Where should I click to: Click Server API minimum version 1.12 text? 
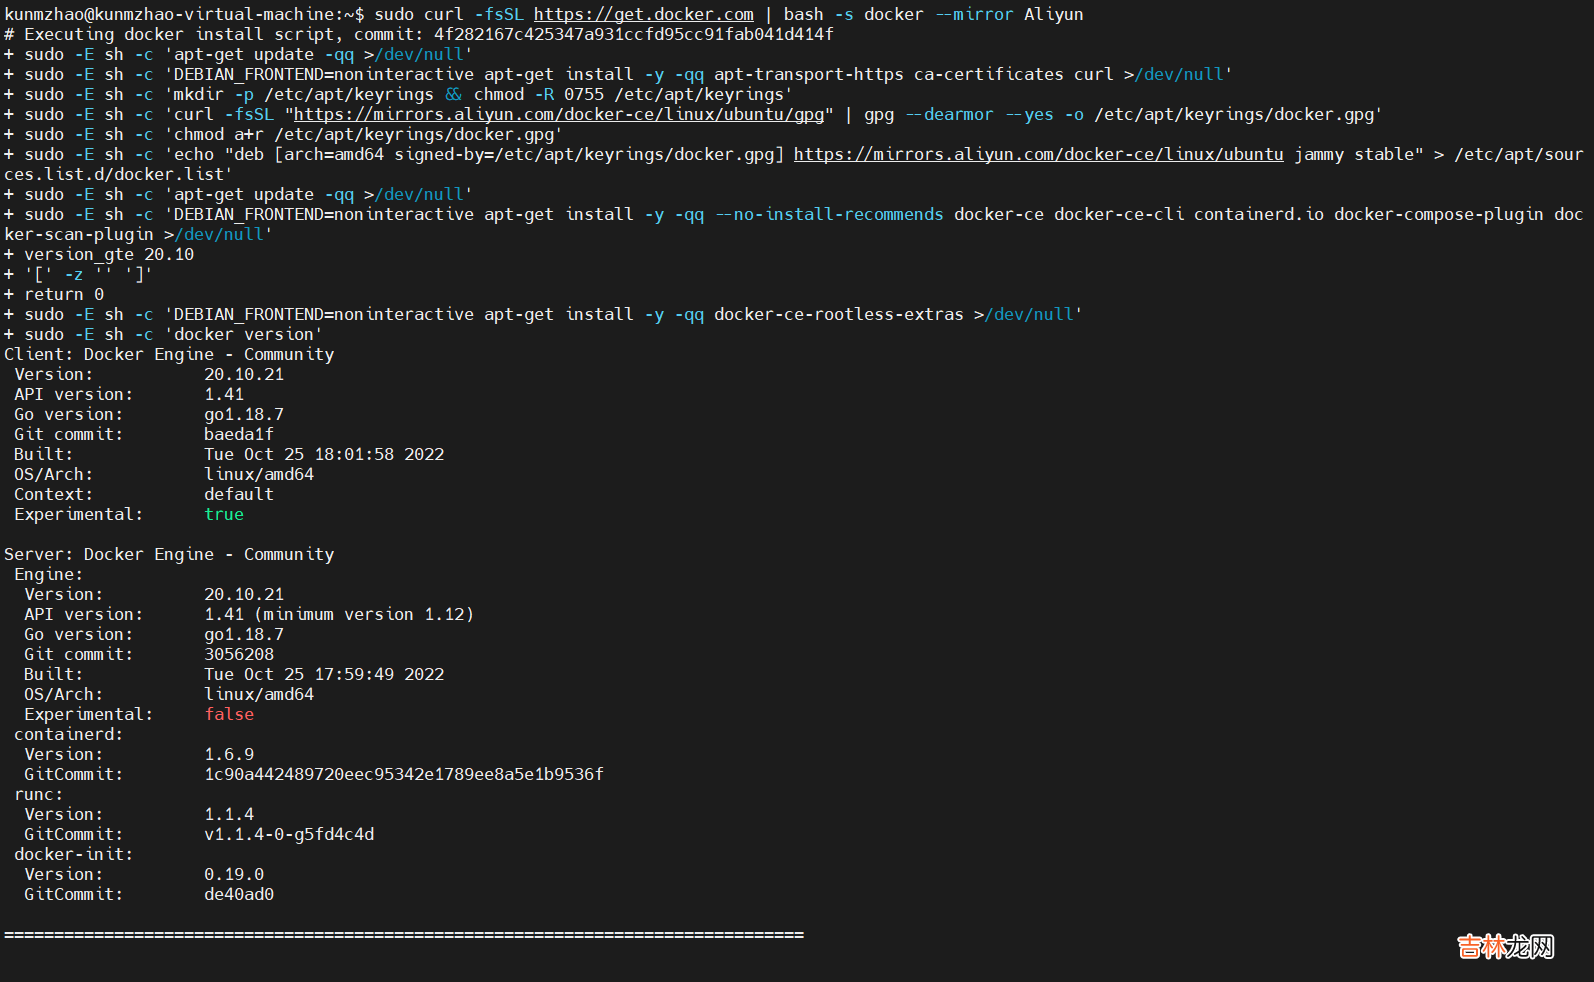364,614
